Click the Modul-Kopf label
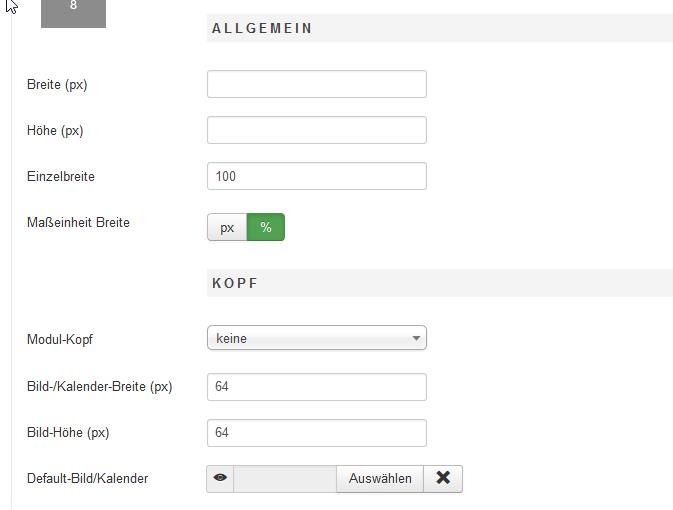The width and height of the screenshot is (673, 510). pyautogui.click(x=60, y=339)
